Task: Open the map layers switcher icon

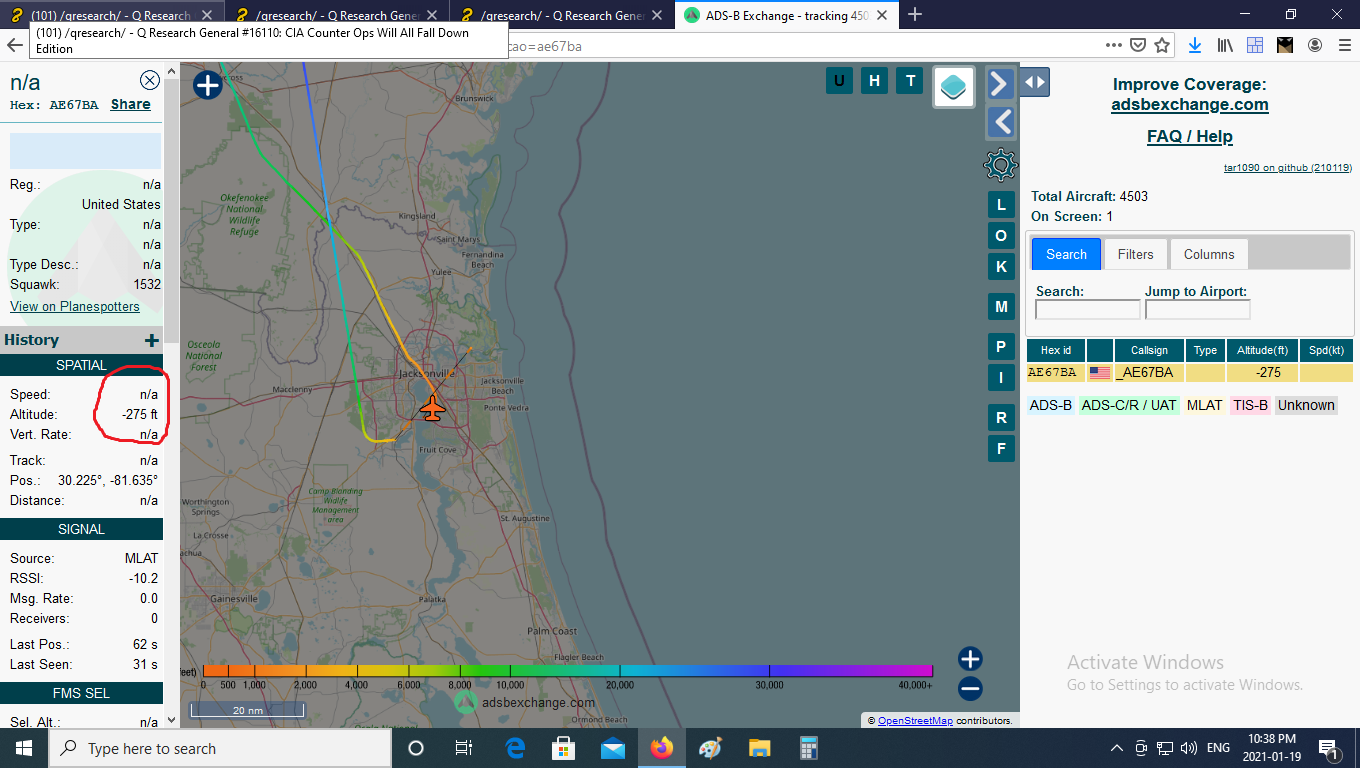Action: click(x=955, y=87)
